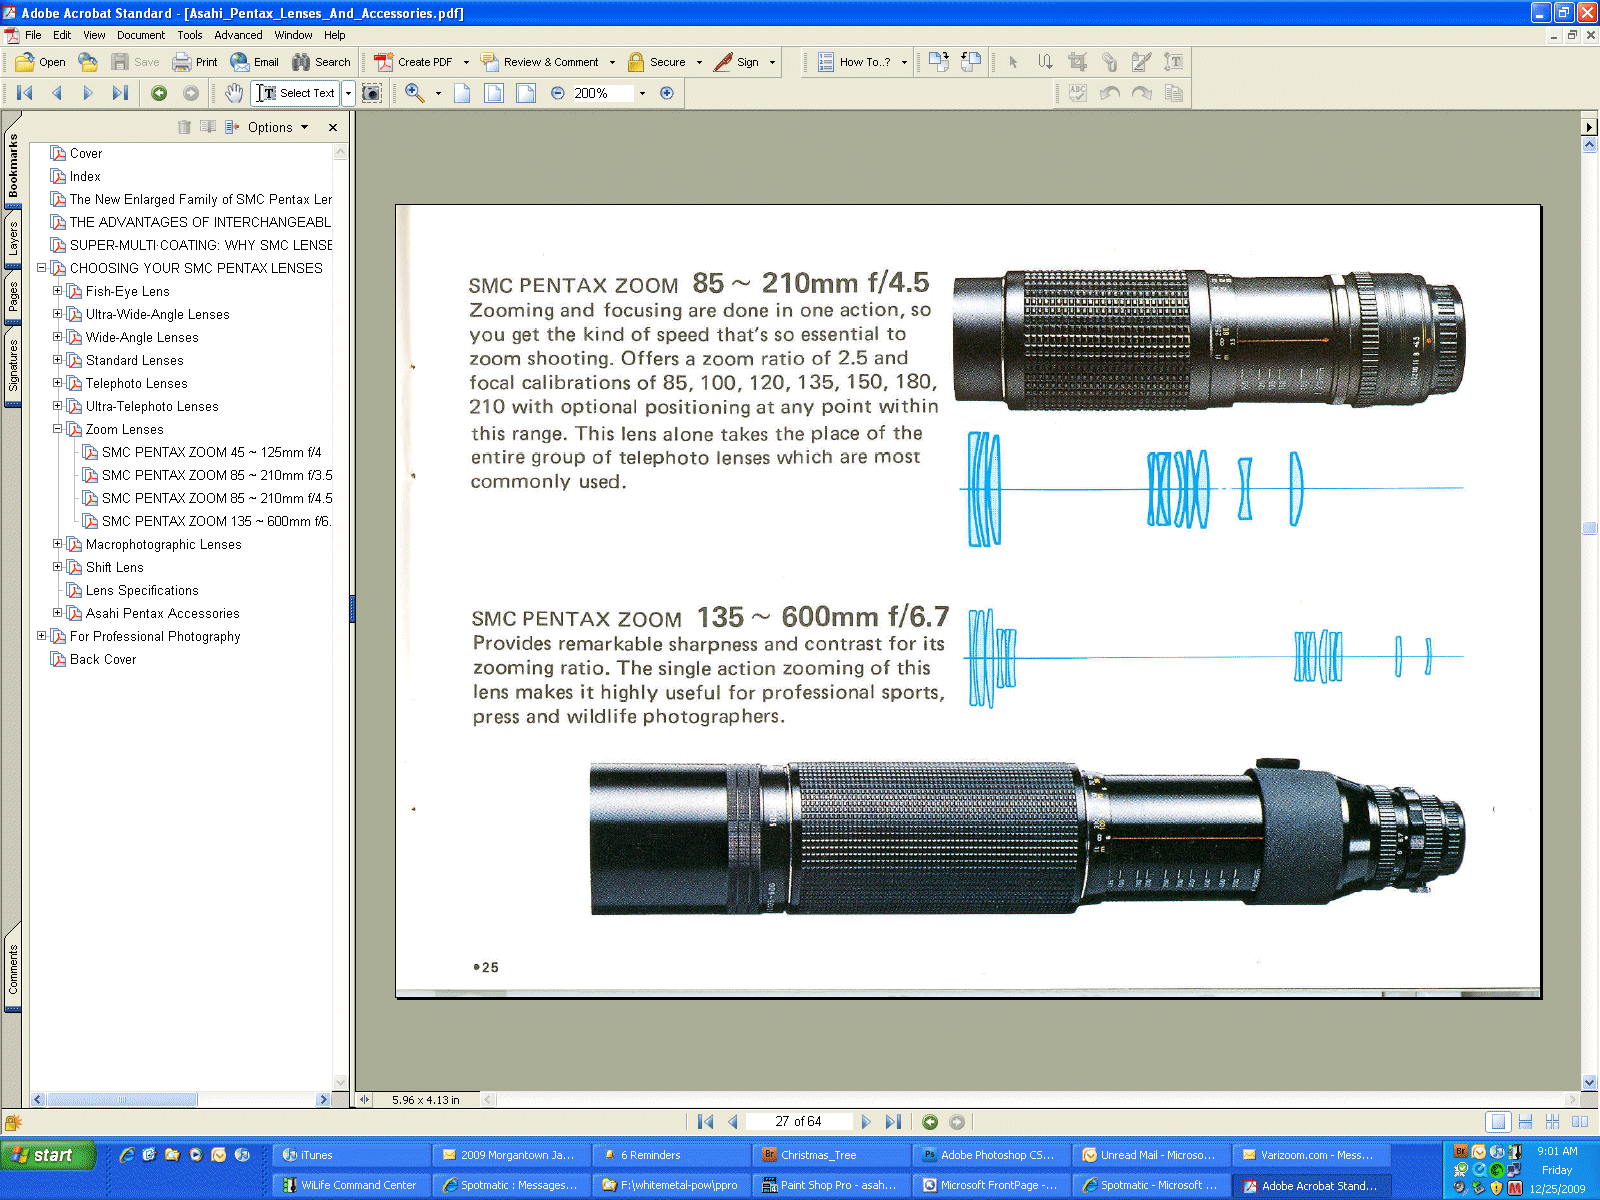This screenshot has width=1600, height=1200.
Task: Click the green Previous View button in toolbar
Action: (x=159, y=93)
